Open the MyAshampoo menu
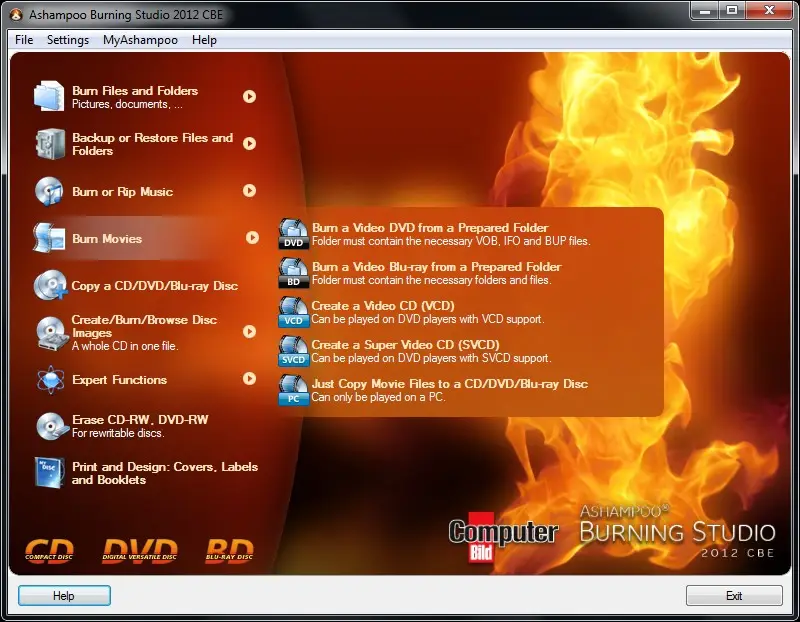Viewport: 800px width, 622px height. (x=140, y=40)
